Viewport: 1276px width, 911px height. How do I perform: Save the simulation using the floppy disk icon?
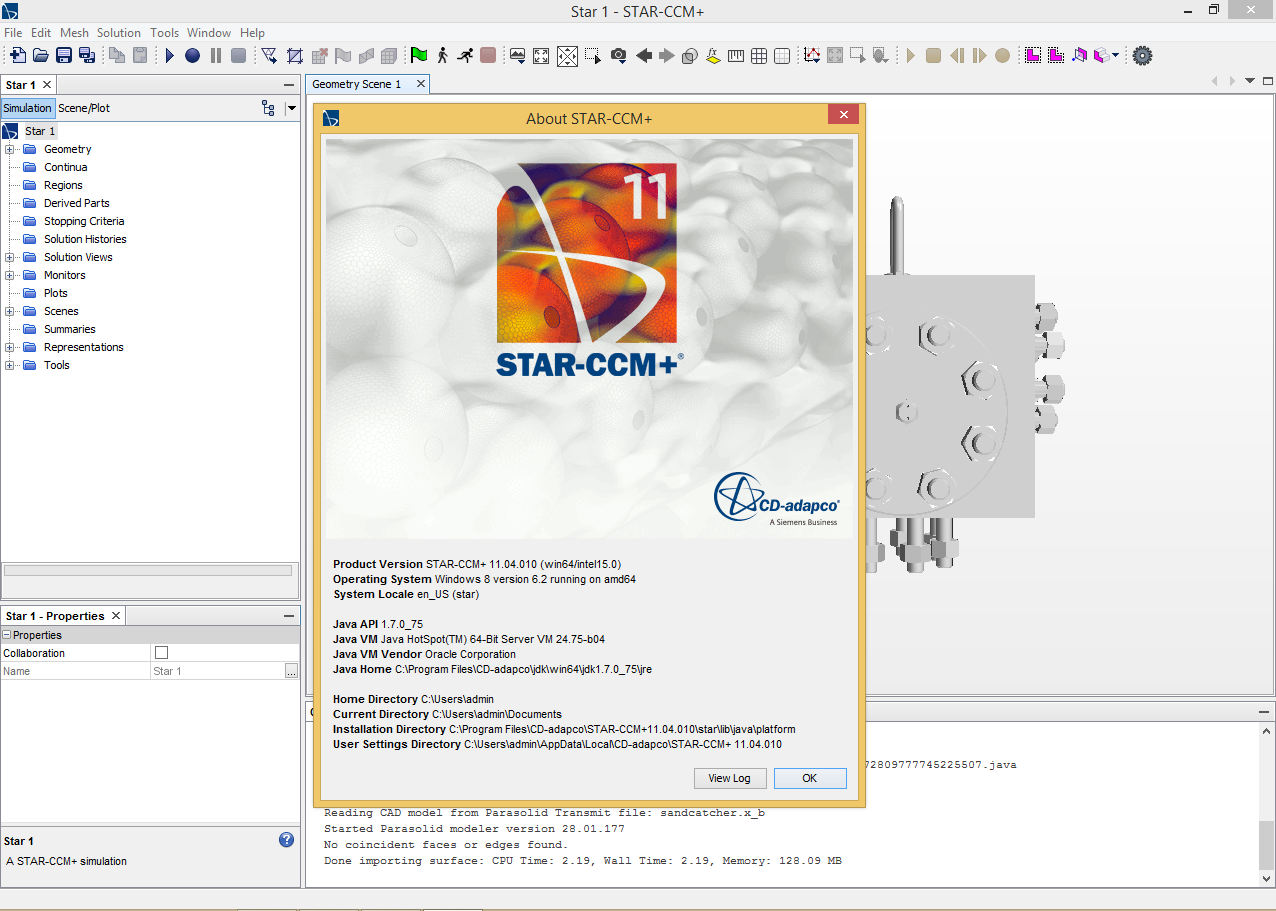pyautogui.click(x=64, y=56)
